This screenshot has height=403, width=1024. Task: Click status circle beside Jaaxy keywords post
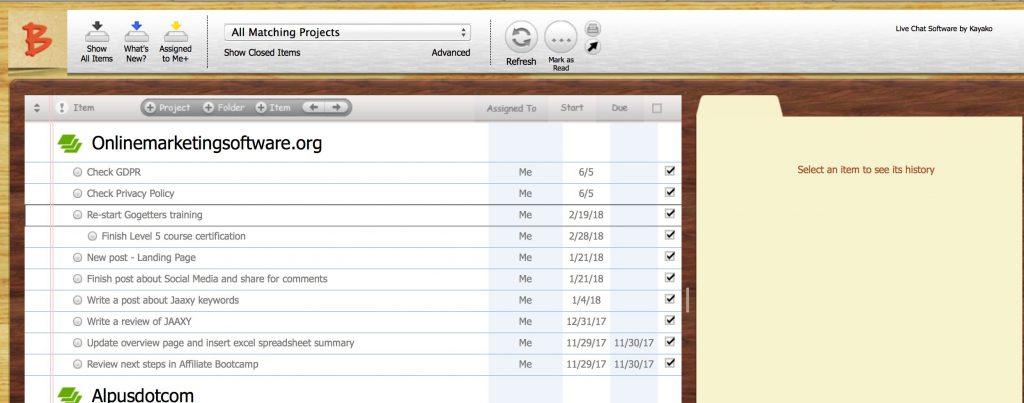click(x=78, y=300)
